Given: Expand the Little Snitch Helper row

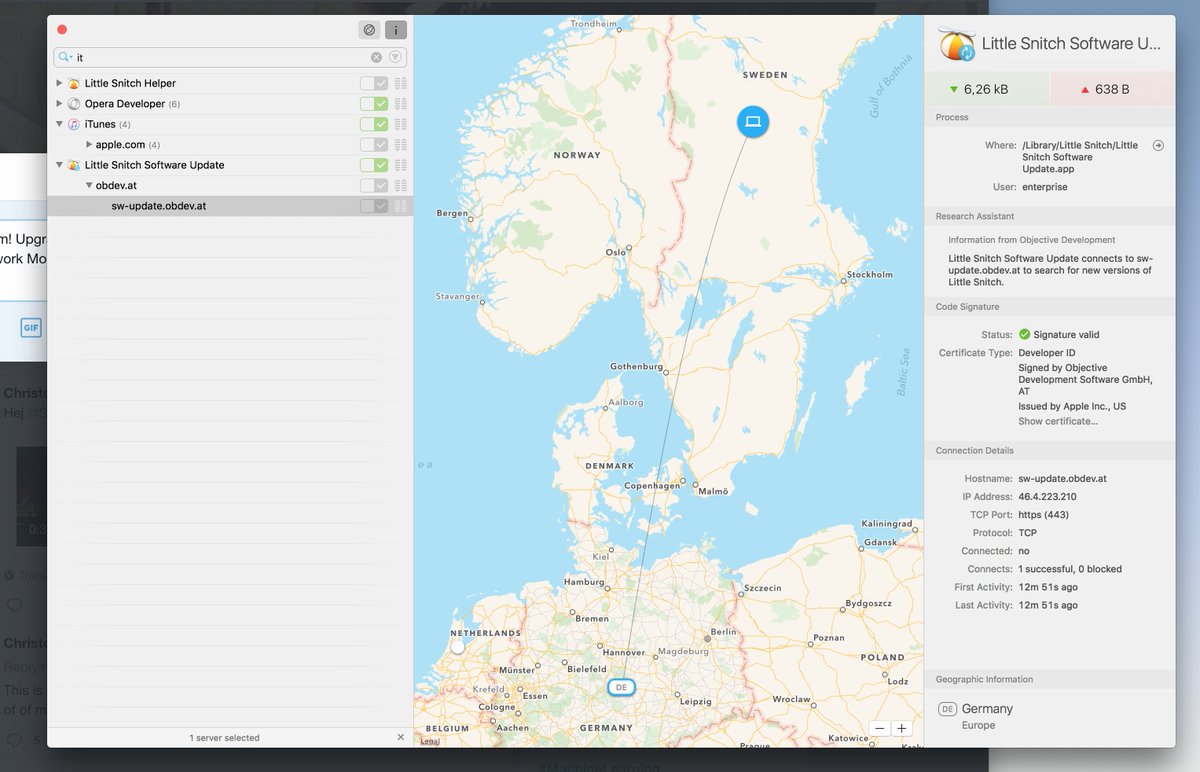Looking at the screenshot, I should pos(59,83).
